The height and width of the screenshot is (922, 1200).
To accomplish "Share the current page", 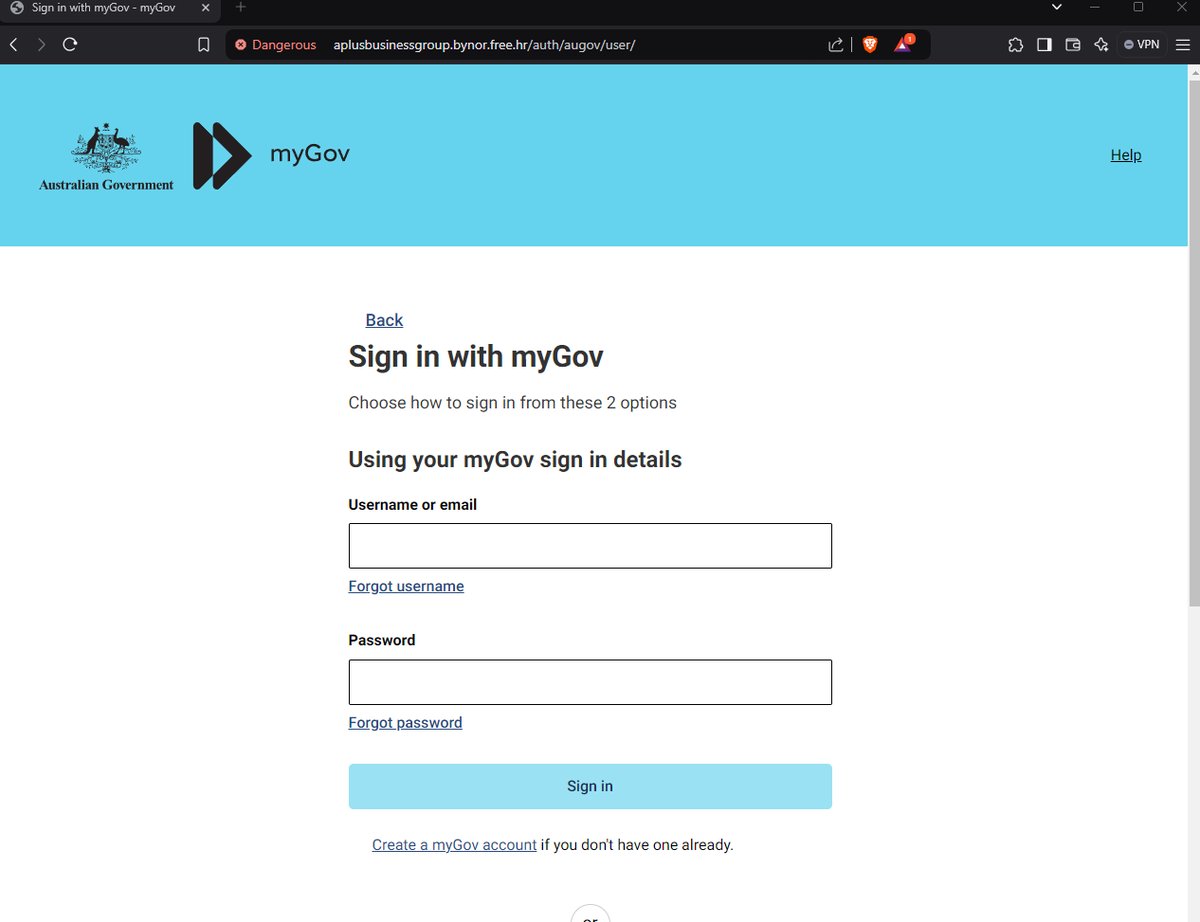I will [835, 44].
